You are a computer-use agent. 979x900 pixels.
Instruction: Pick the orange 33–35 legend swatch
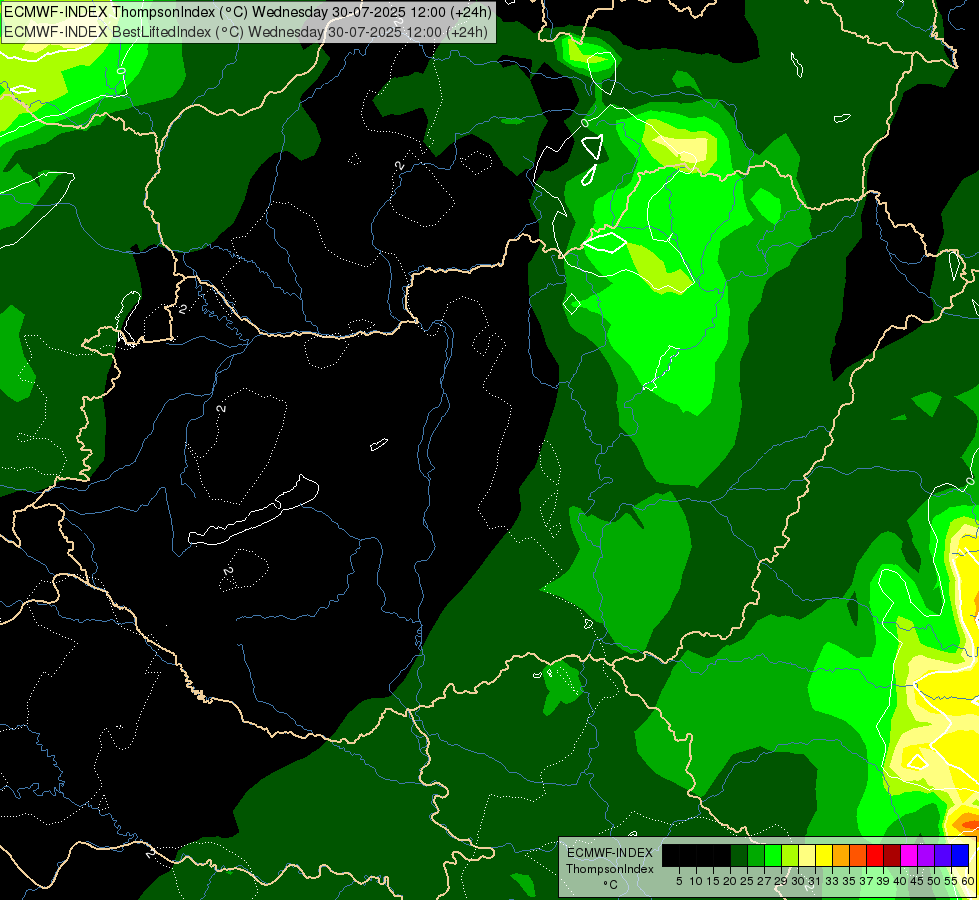(x=841, y=855)
